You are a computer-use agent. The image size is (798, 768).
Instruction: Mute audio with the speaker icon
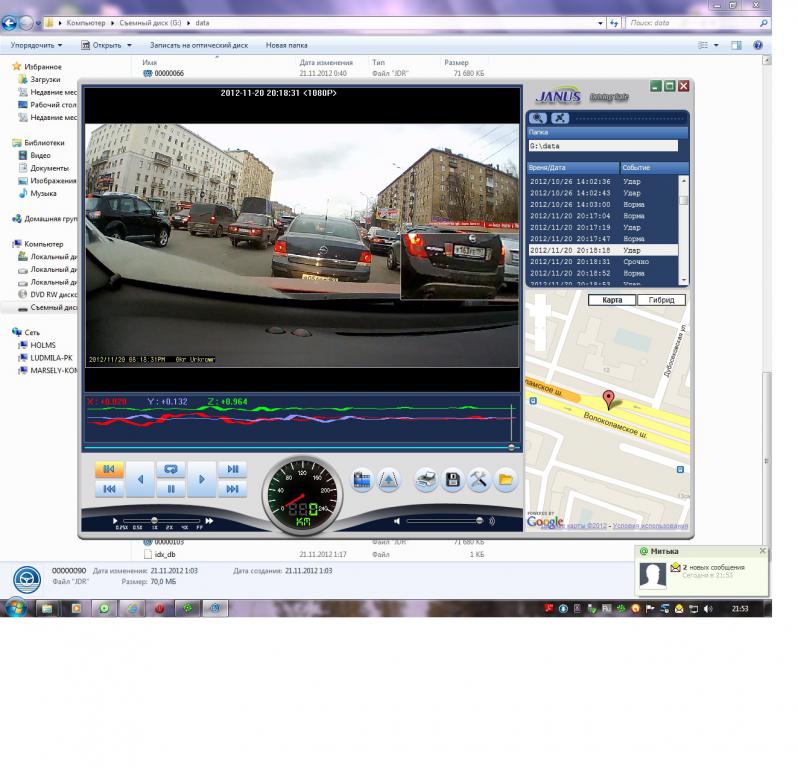[x=397, y=521]
